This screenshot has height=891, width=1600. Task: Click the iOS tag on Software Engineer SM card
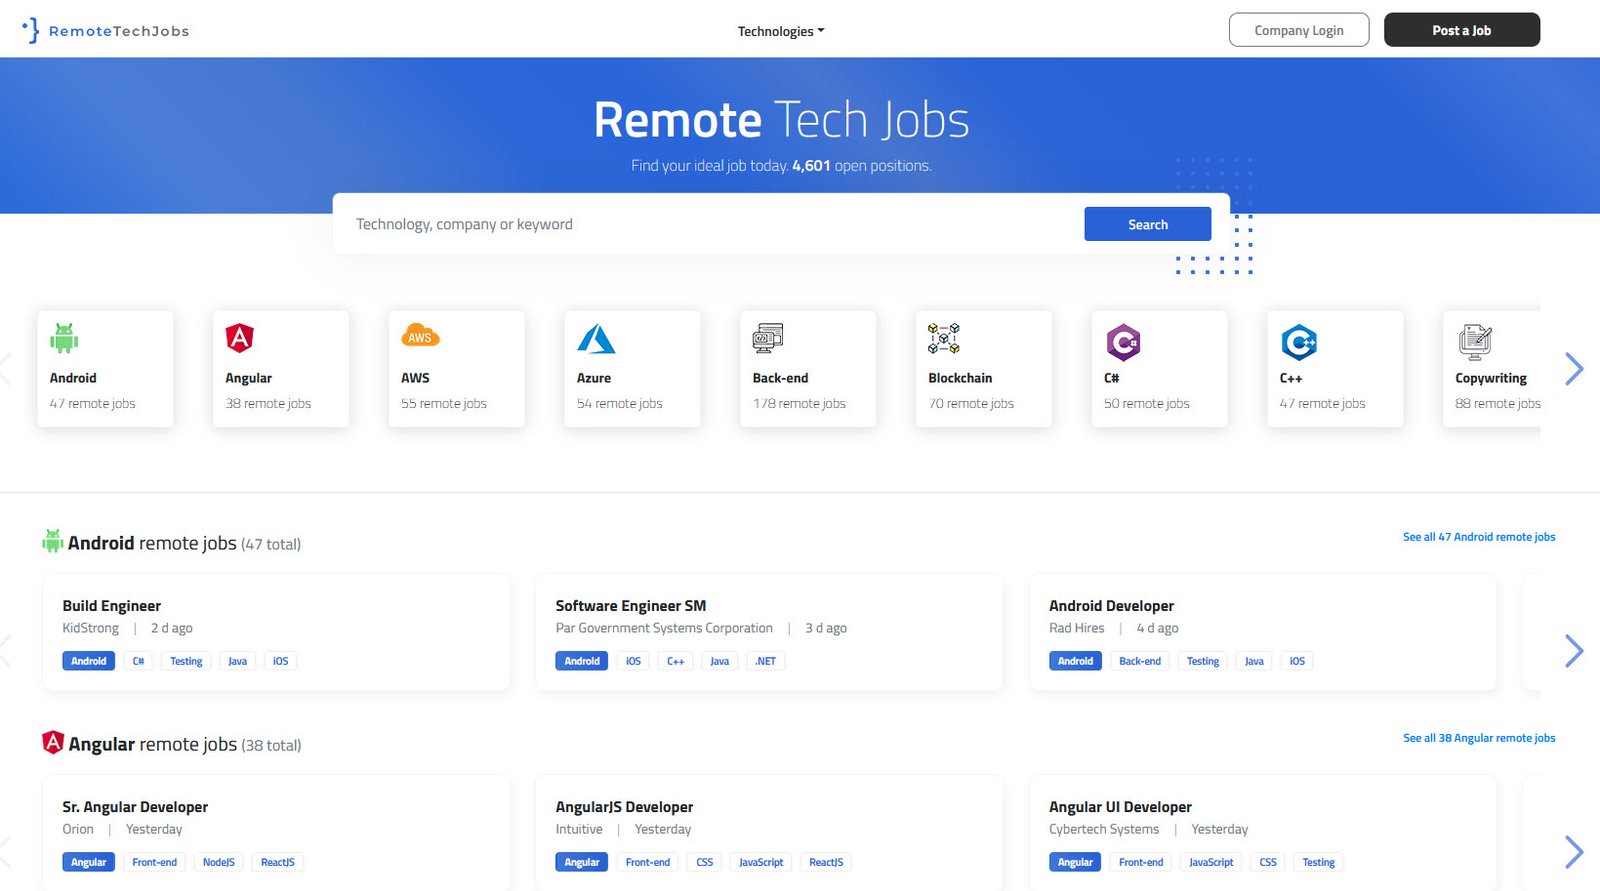[x=633, y=661]
